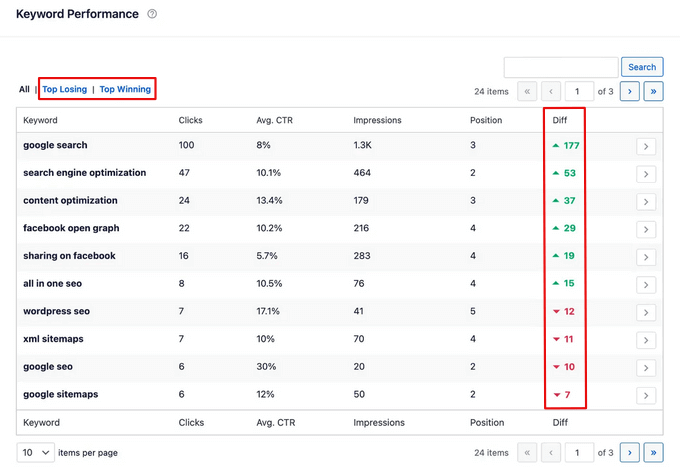Open details arrow for google sitemaps row
The height and width of the screenshot is (468, 680).
click(646, 396)
